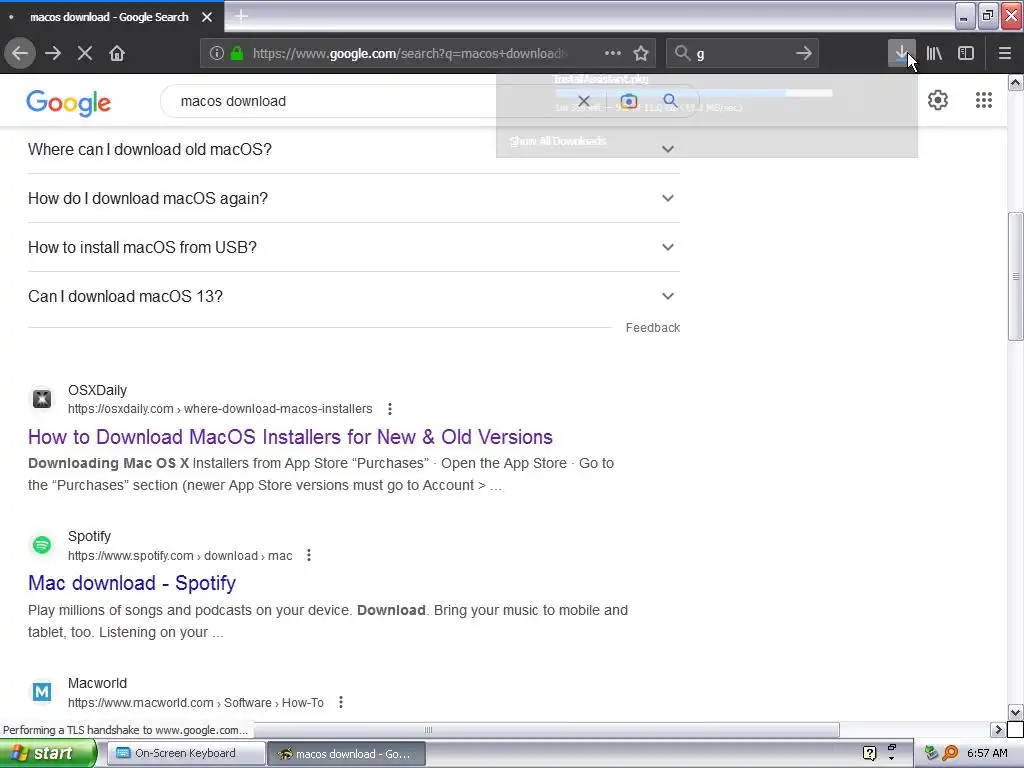Screen dimensions: 1024x768
Task: Bookmark this page with the star icon
Action: click(641, 54)
